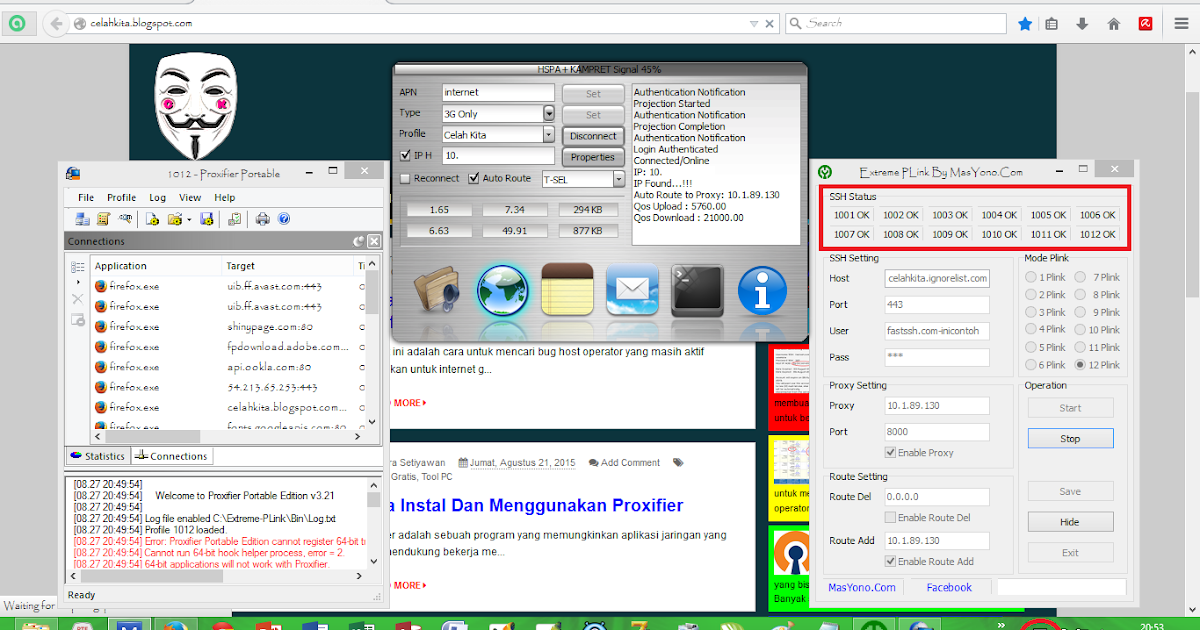Enable the Reconnect checkbox
Viewport: 1200px width, 630px height.
405,178
